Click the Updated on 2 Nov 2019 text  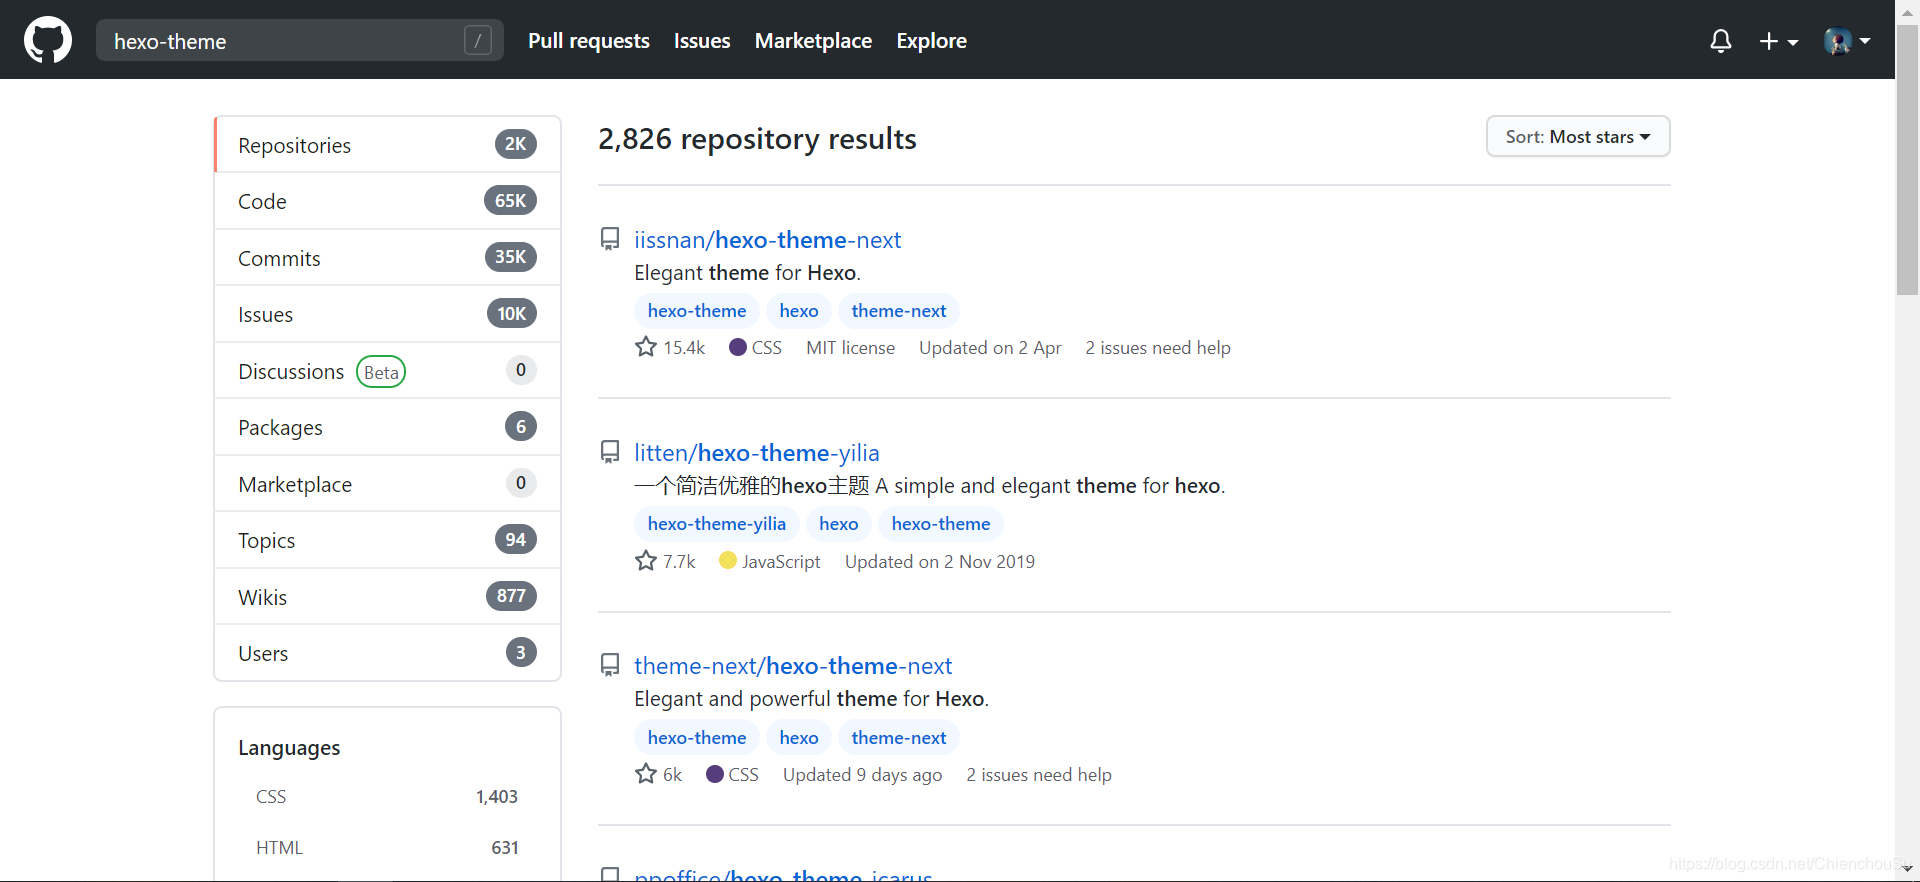[x=940, y=562]
